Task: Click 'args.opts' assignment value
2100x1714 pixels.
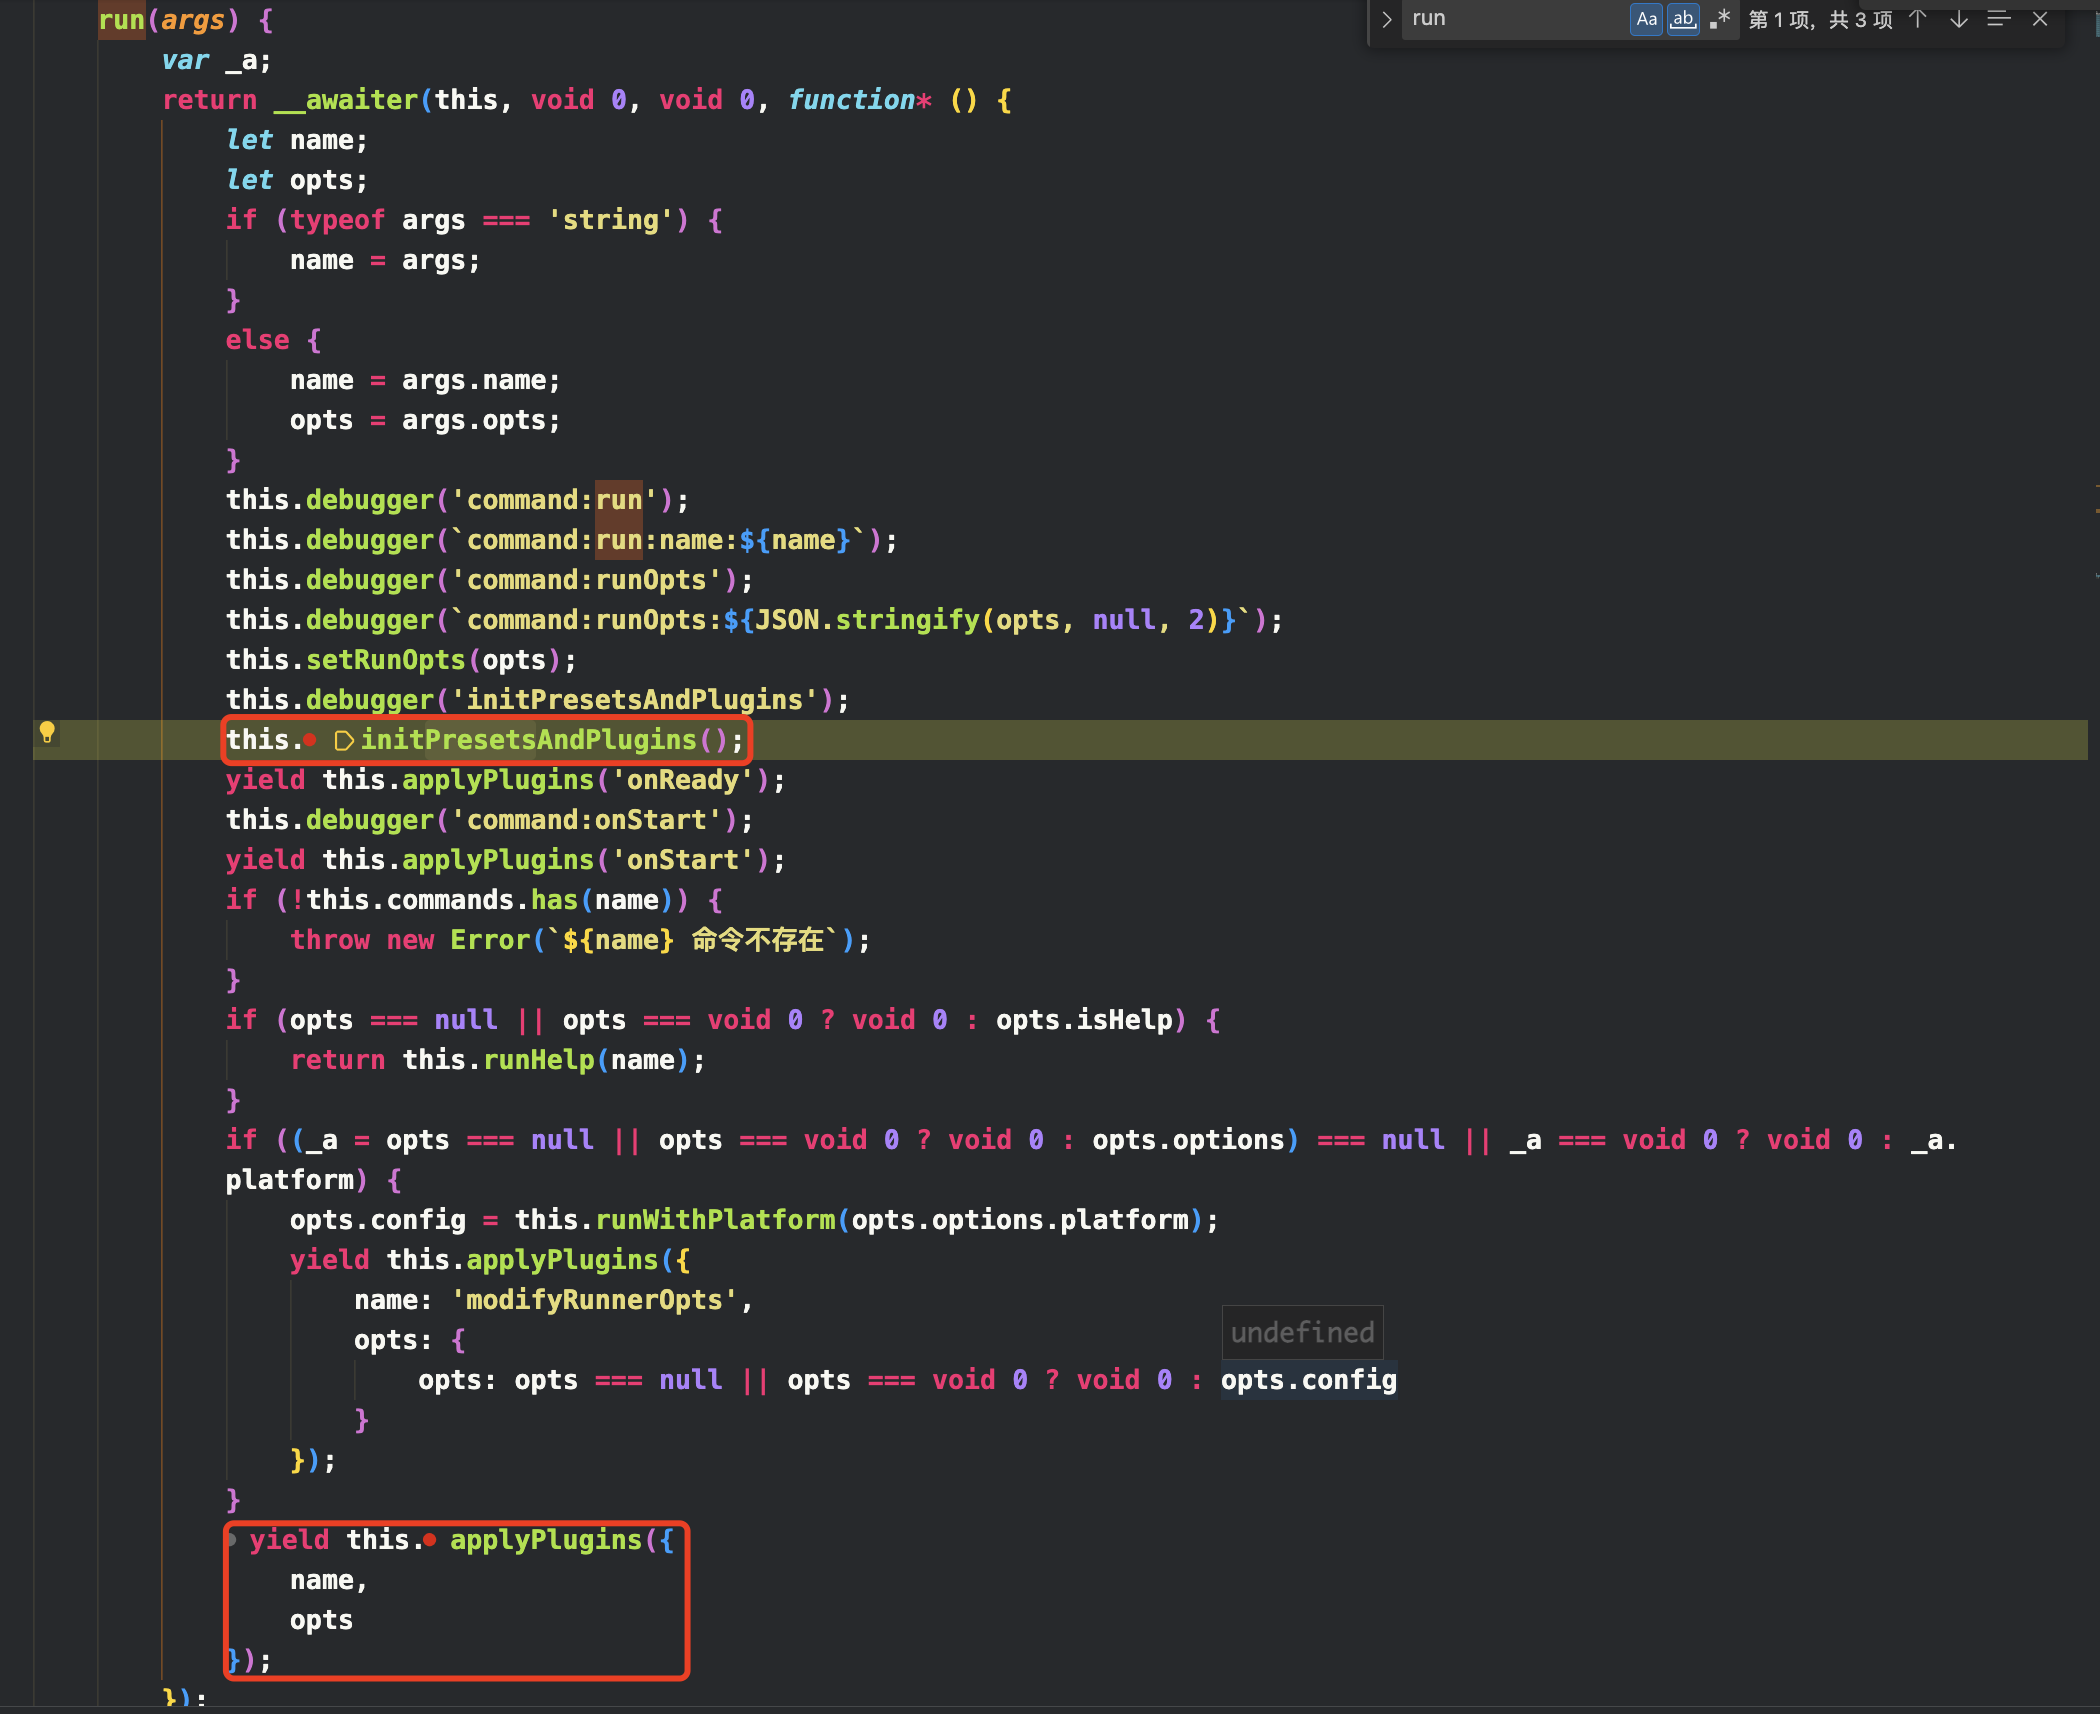Action: pyautogui.click(x=474, y=420)
